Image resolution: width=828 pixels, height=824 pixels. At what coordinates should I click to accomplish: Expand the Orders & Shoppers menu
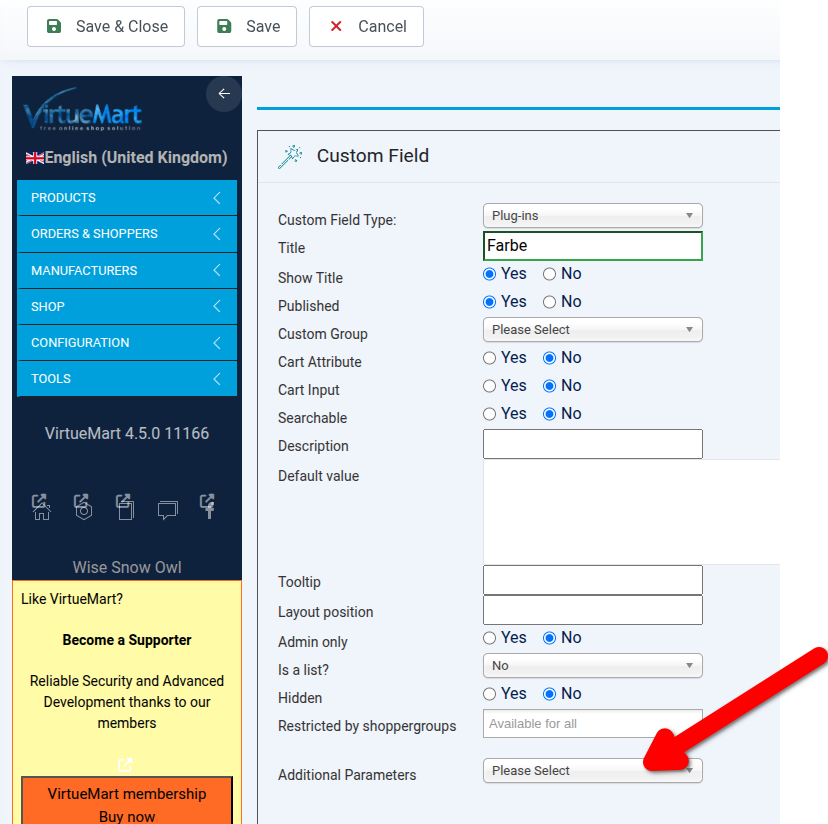(x=127, y=234)
